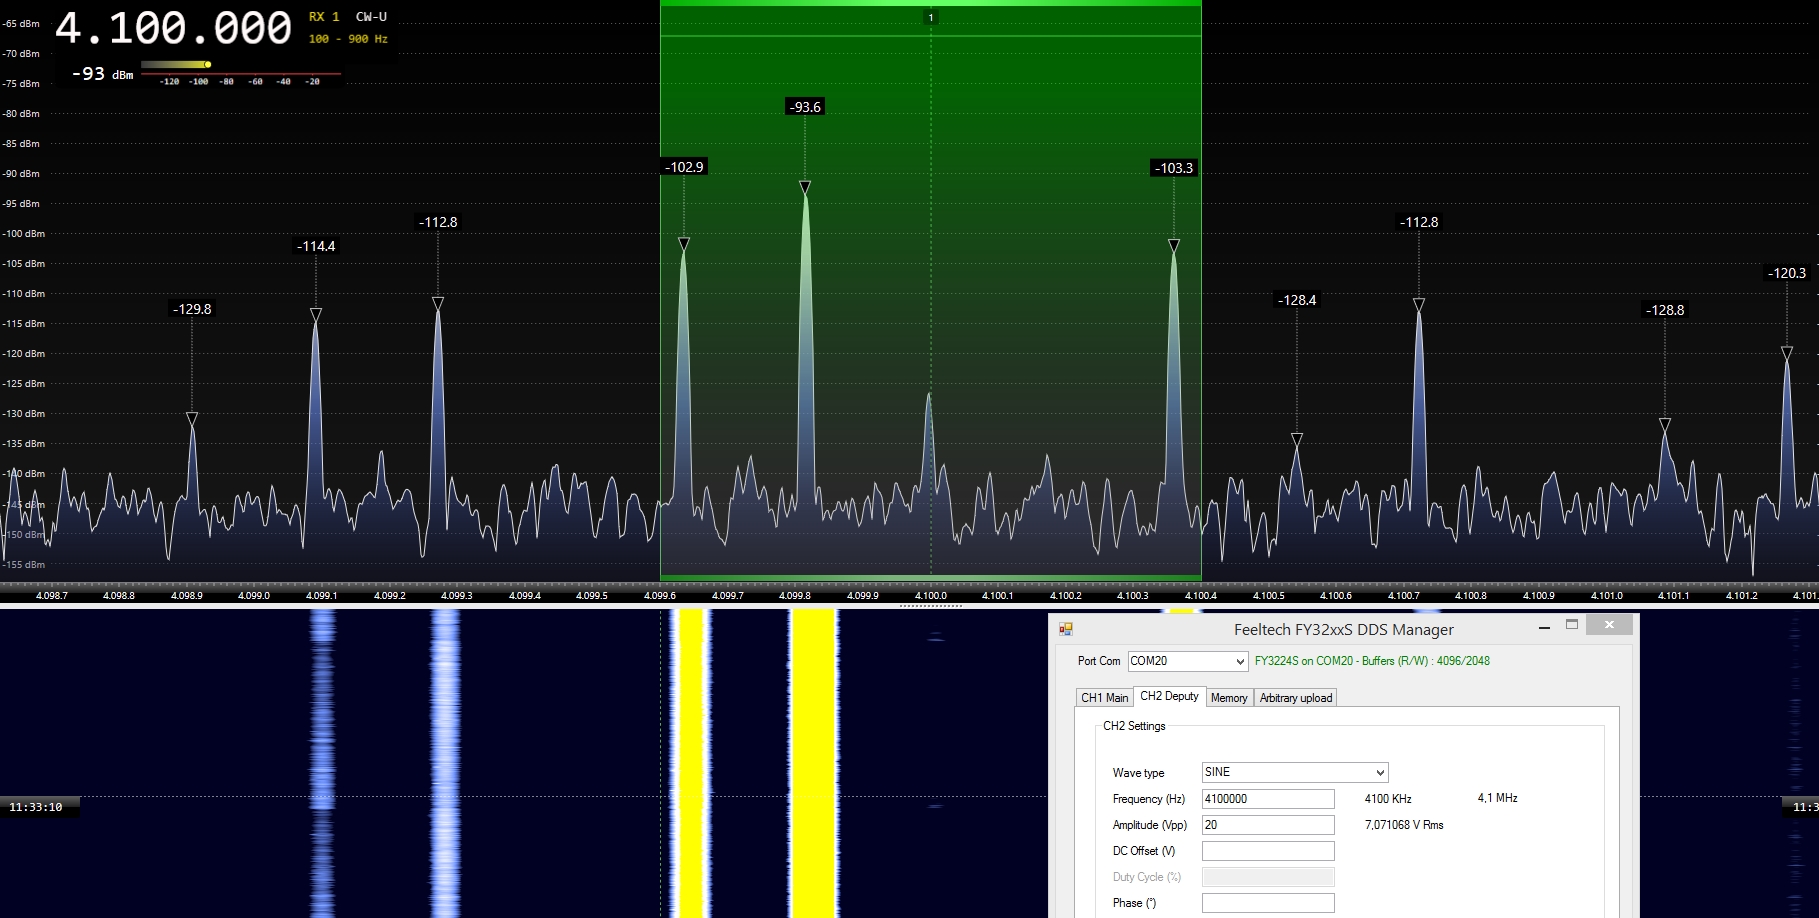Click the -93 dBm level readout
The image size is (1819, 918).
pyautogui.click(x=103, y=74)
